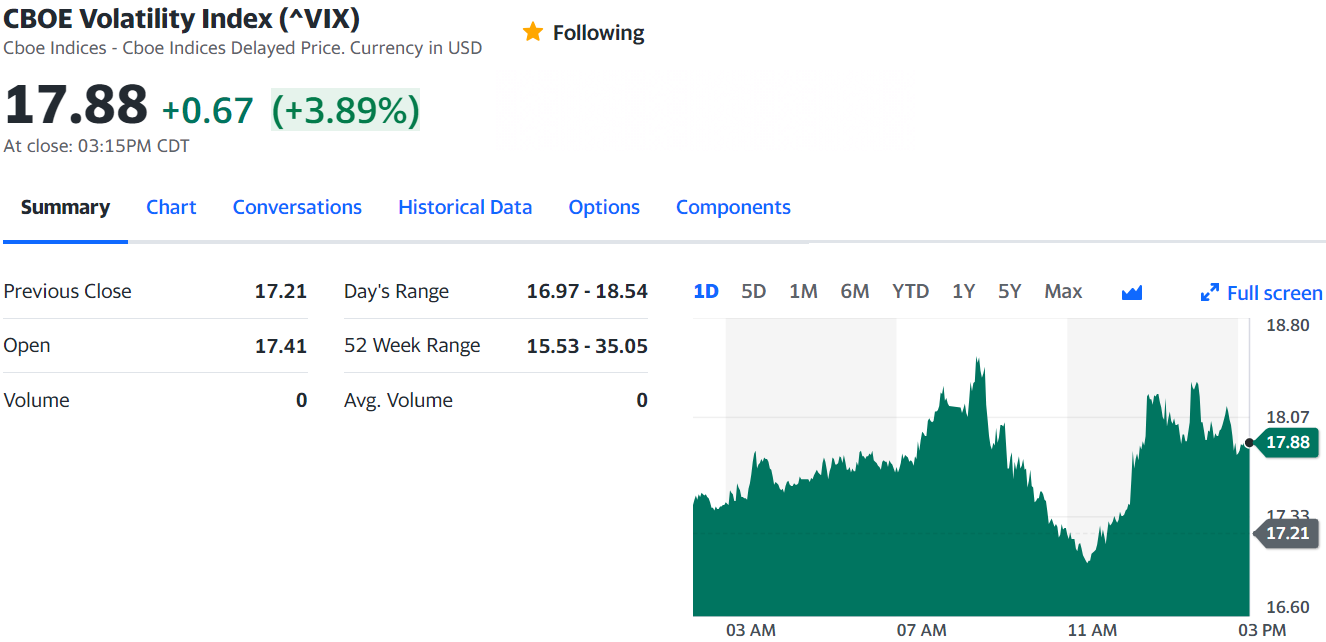
Task: Go to the Historical Data tab
Action: [x=465, y=207]
